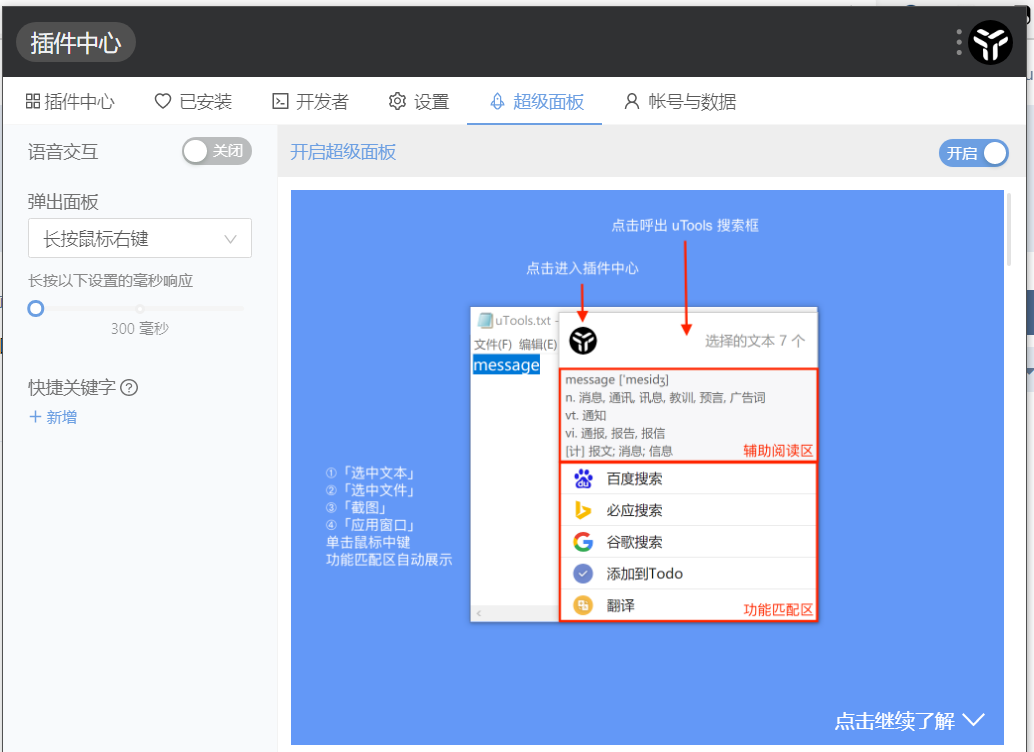Click the rocket icon beside 超级面板
This screenshot has width=1034, height=752.
(497, 101)
